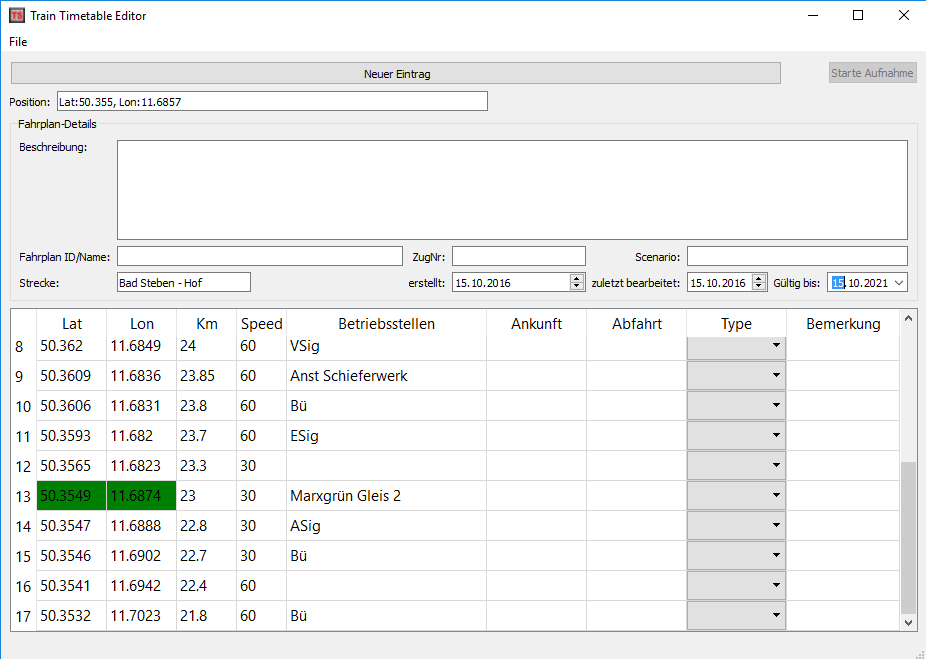This screenshot has height=659, width=926.
Task: Click the Starte Aufnahme button
Action: tap(872, 74)
